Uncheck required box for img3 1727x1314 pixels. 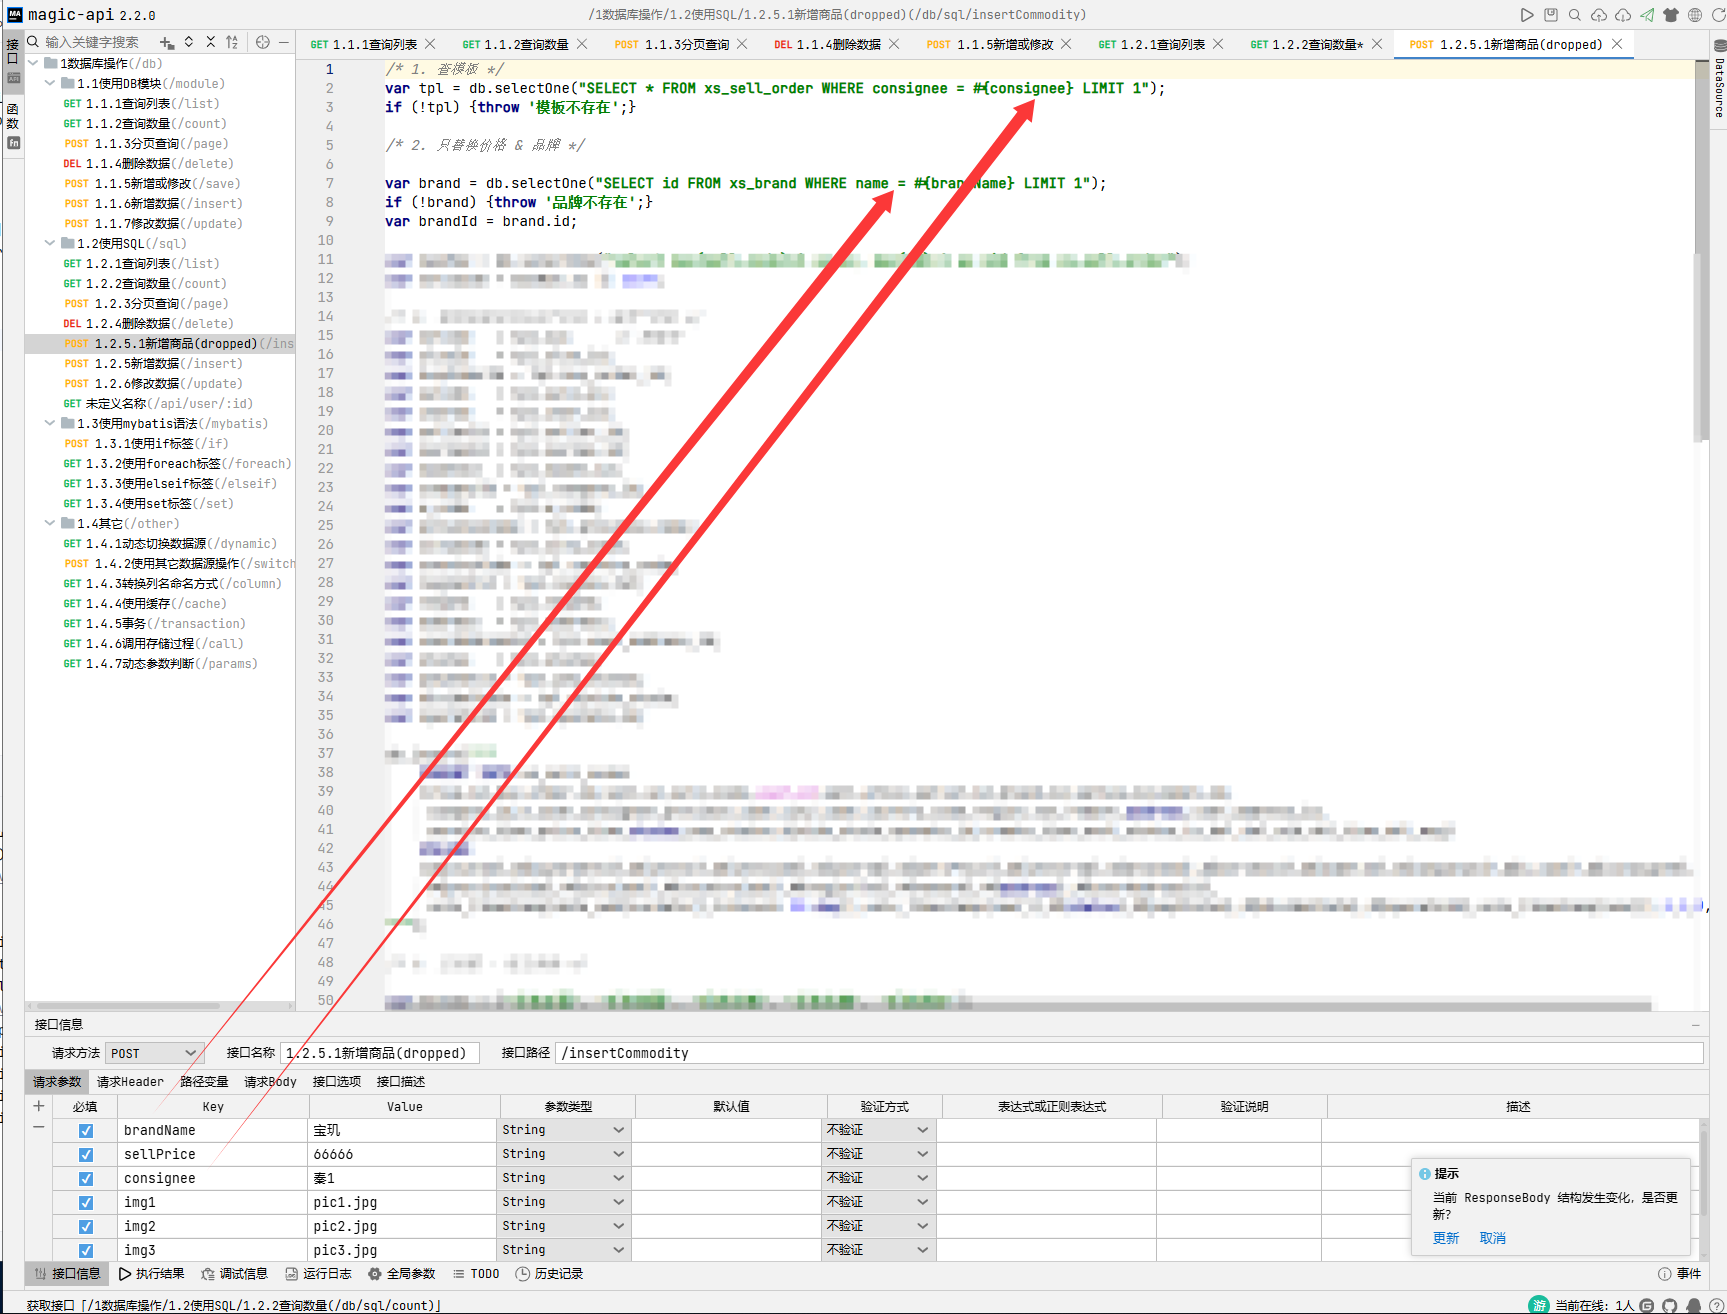86,1251
